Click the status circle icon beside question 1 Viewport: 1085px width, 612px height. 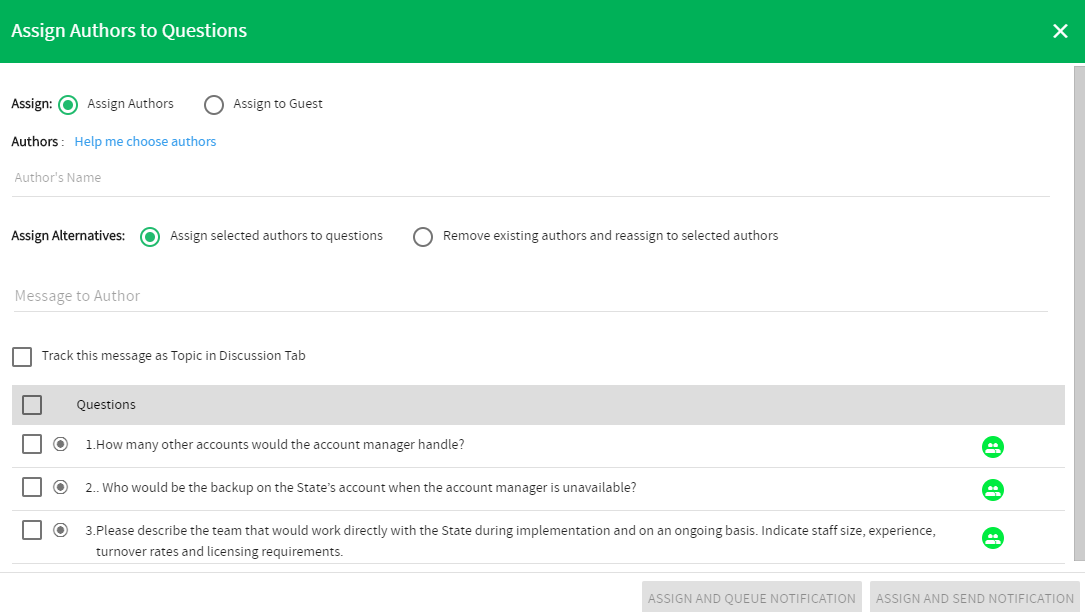tap(60, 444)
